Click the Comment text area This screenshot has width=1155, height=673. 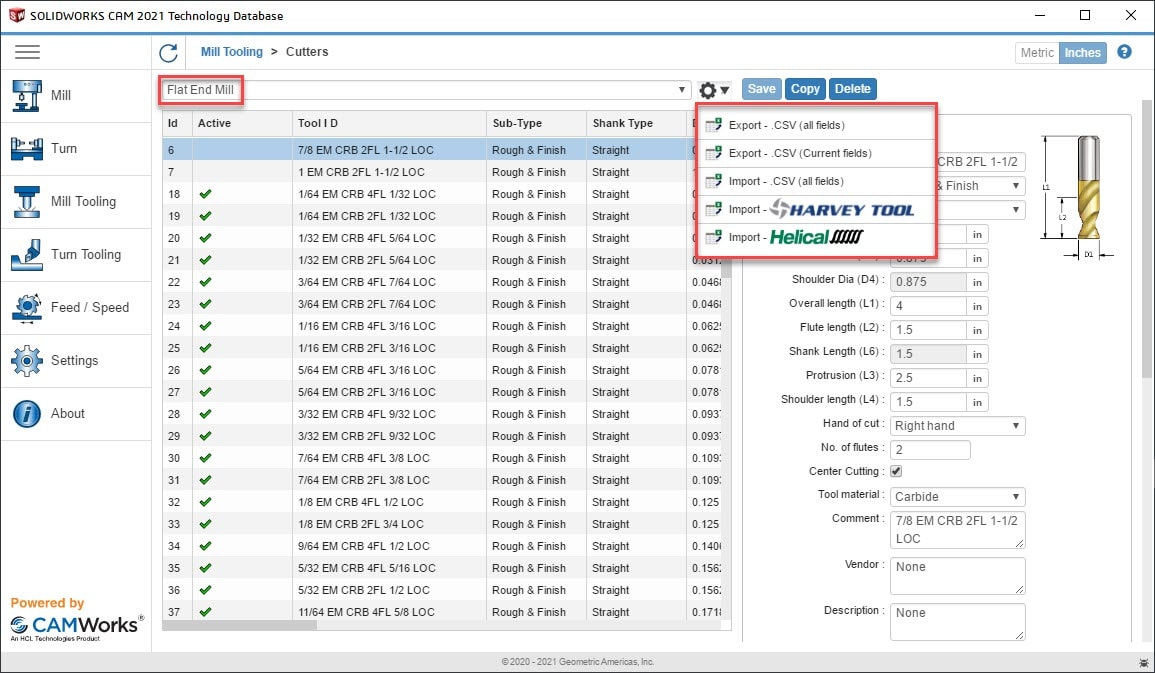[958, 529]
